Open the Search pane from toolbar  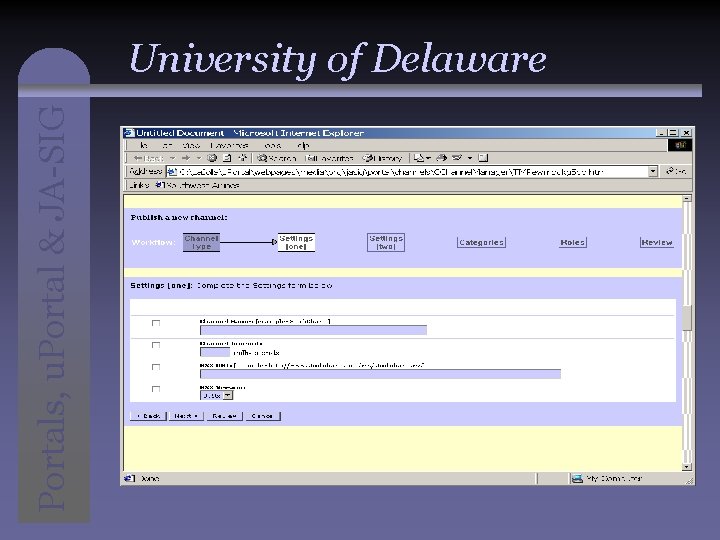[276, 158]
